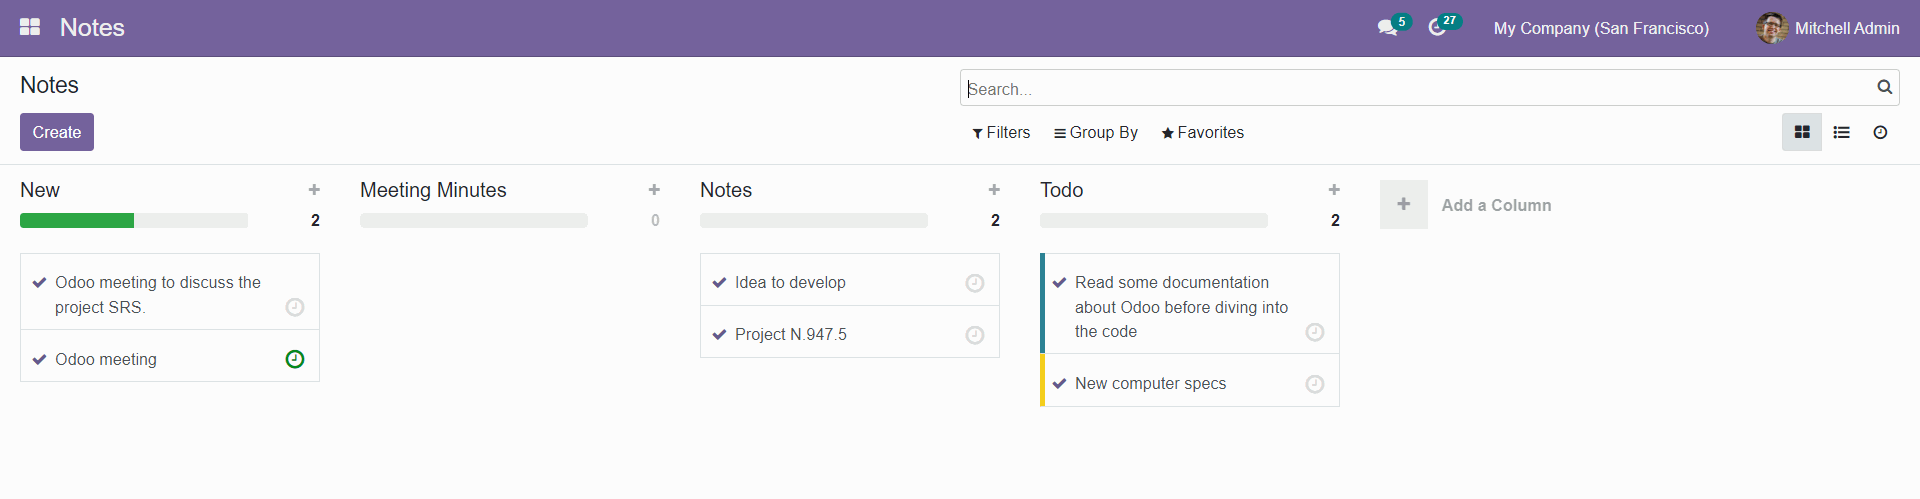
Task: Click the Meeting Minutes column progress bar
Action: pyautogui.click(x=474, y=220)
